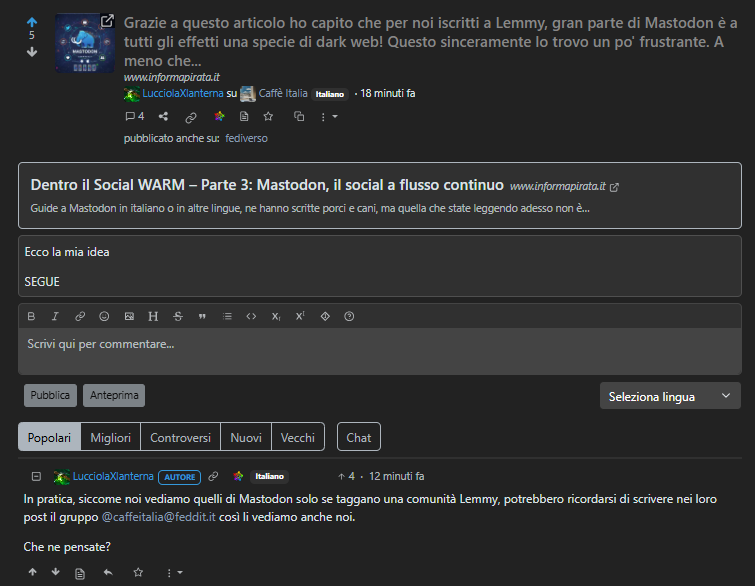Switch to the Controversi sort tab
This screenshot has width=755, height=586.
(x=180, y=437)
